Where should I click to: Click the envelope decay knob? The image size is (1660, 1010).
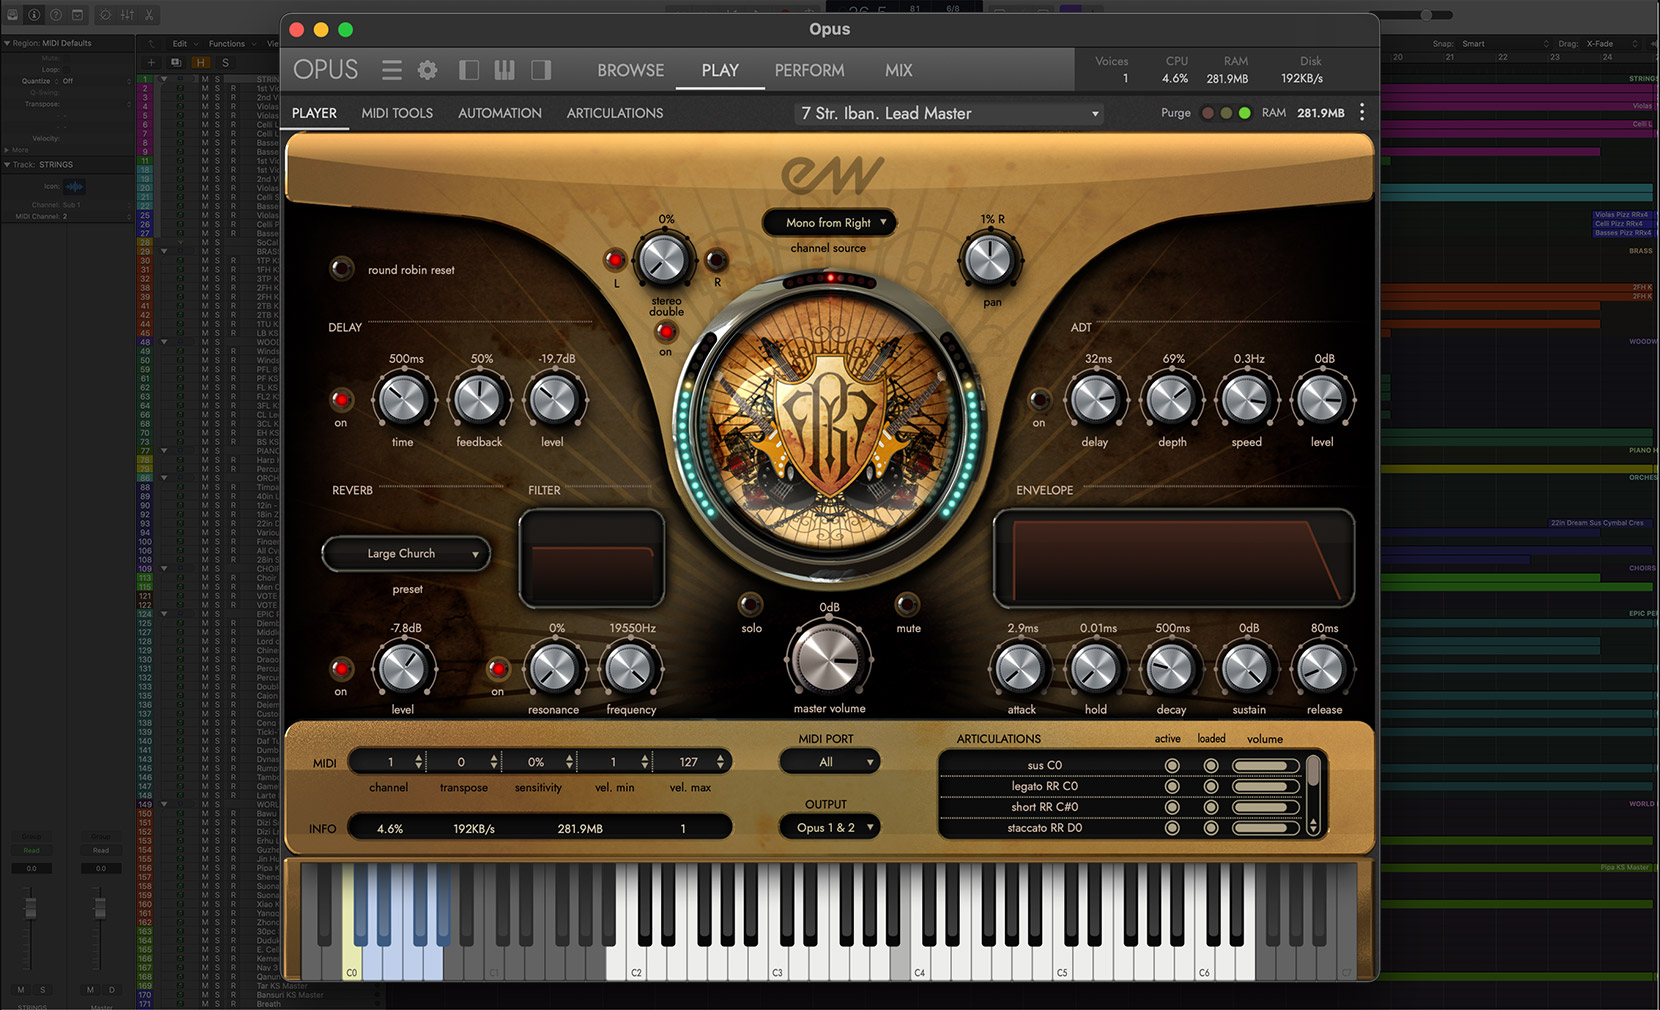pyautogui.click(x=1171, y=669)
